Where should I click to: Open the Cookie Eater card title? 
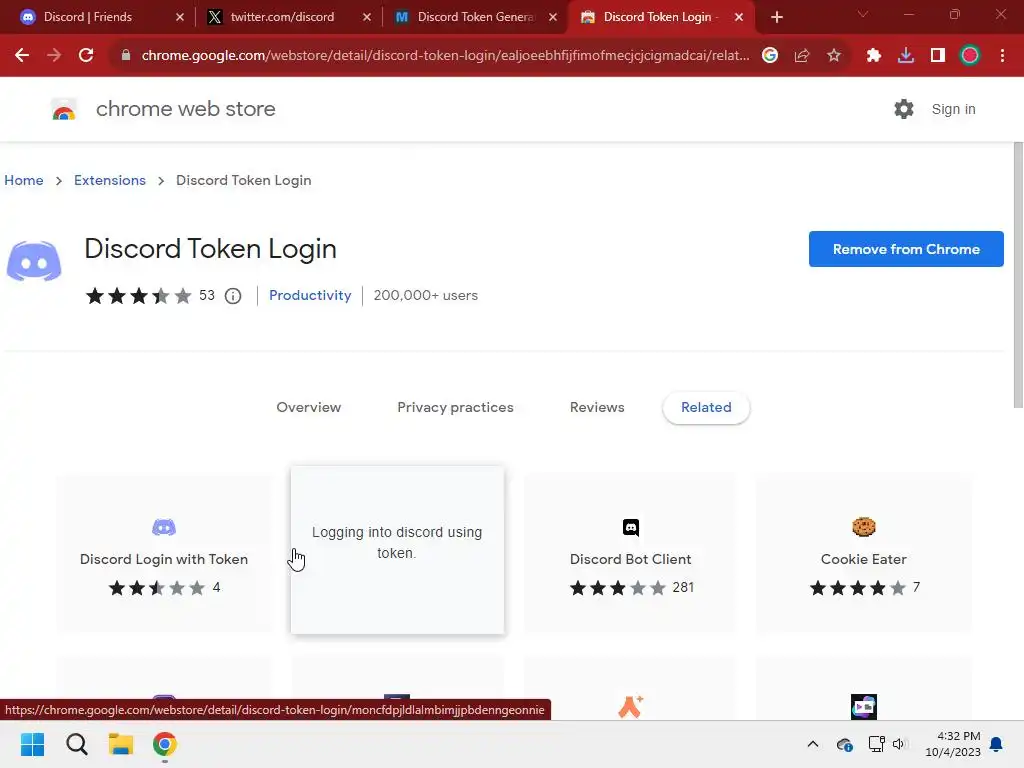click(863, 559)
